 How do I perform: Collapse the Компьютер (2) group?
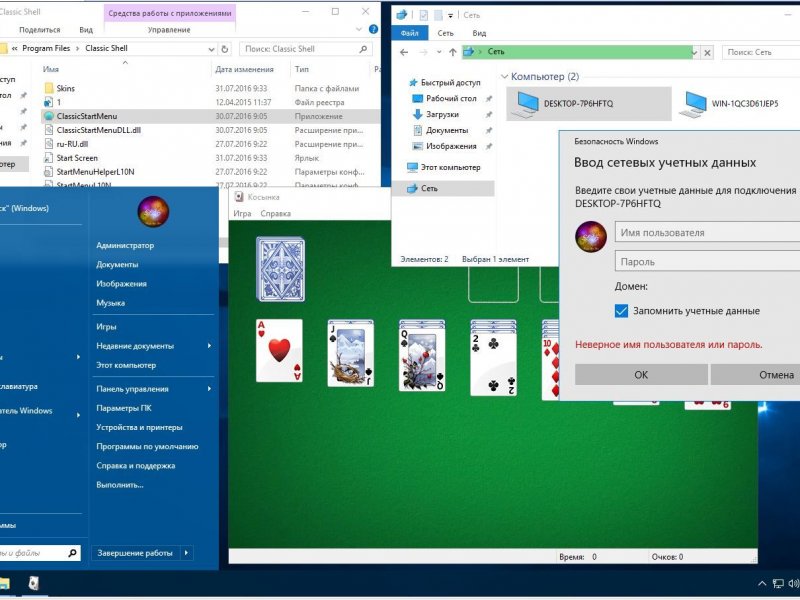pyautogui.click(x=505, y=77)
